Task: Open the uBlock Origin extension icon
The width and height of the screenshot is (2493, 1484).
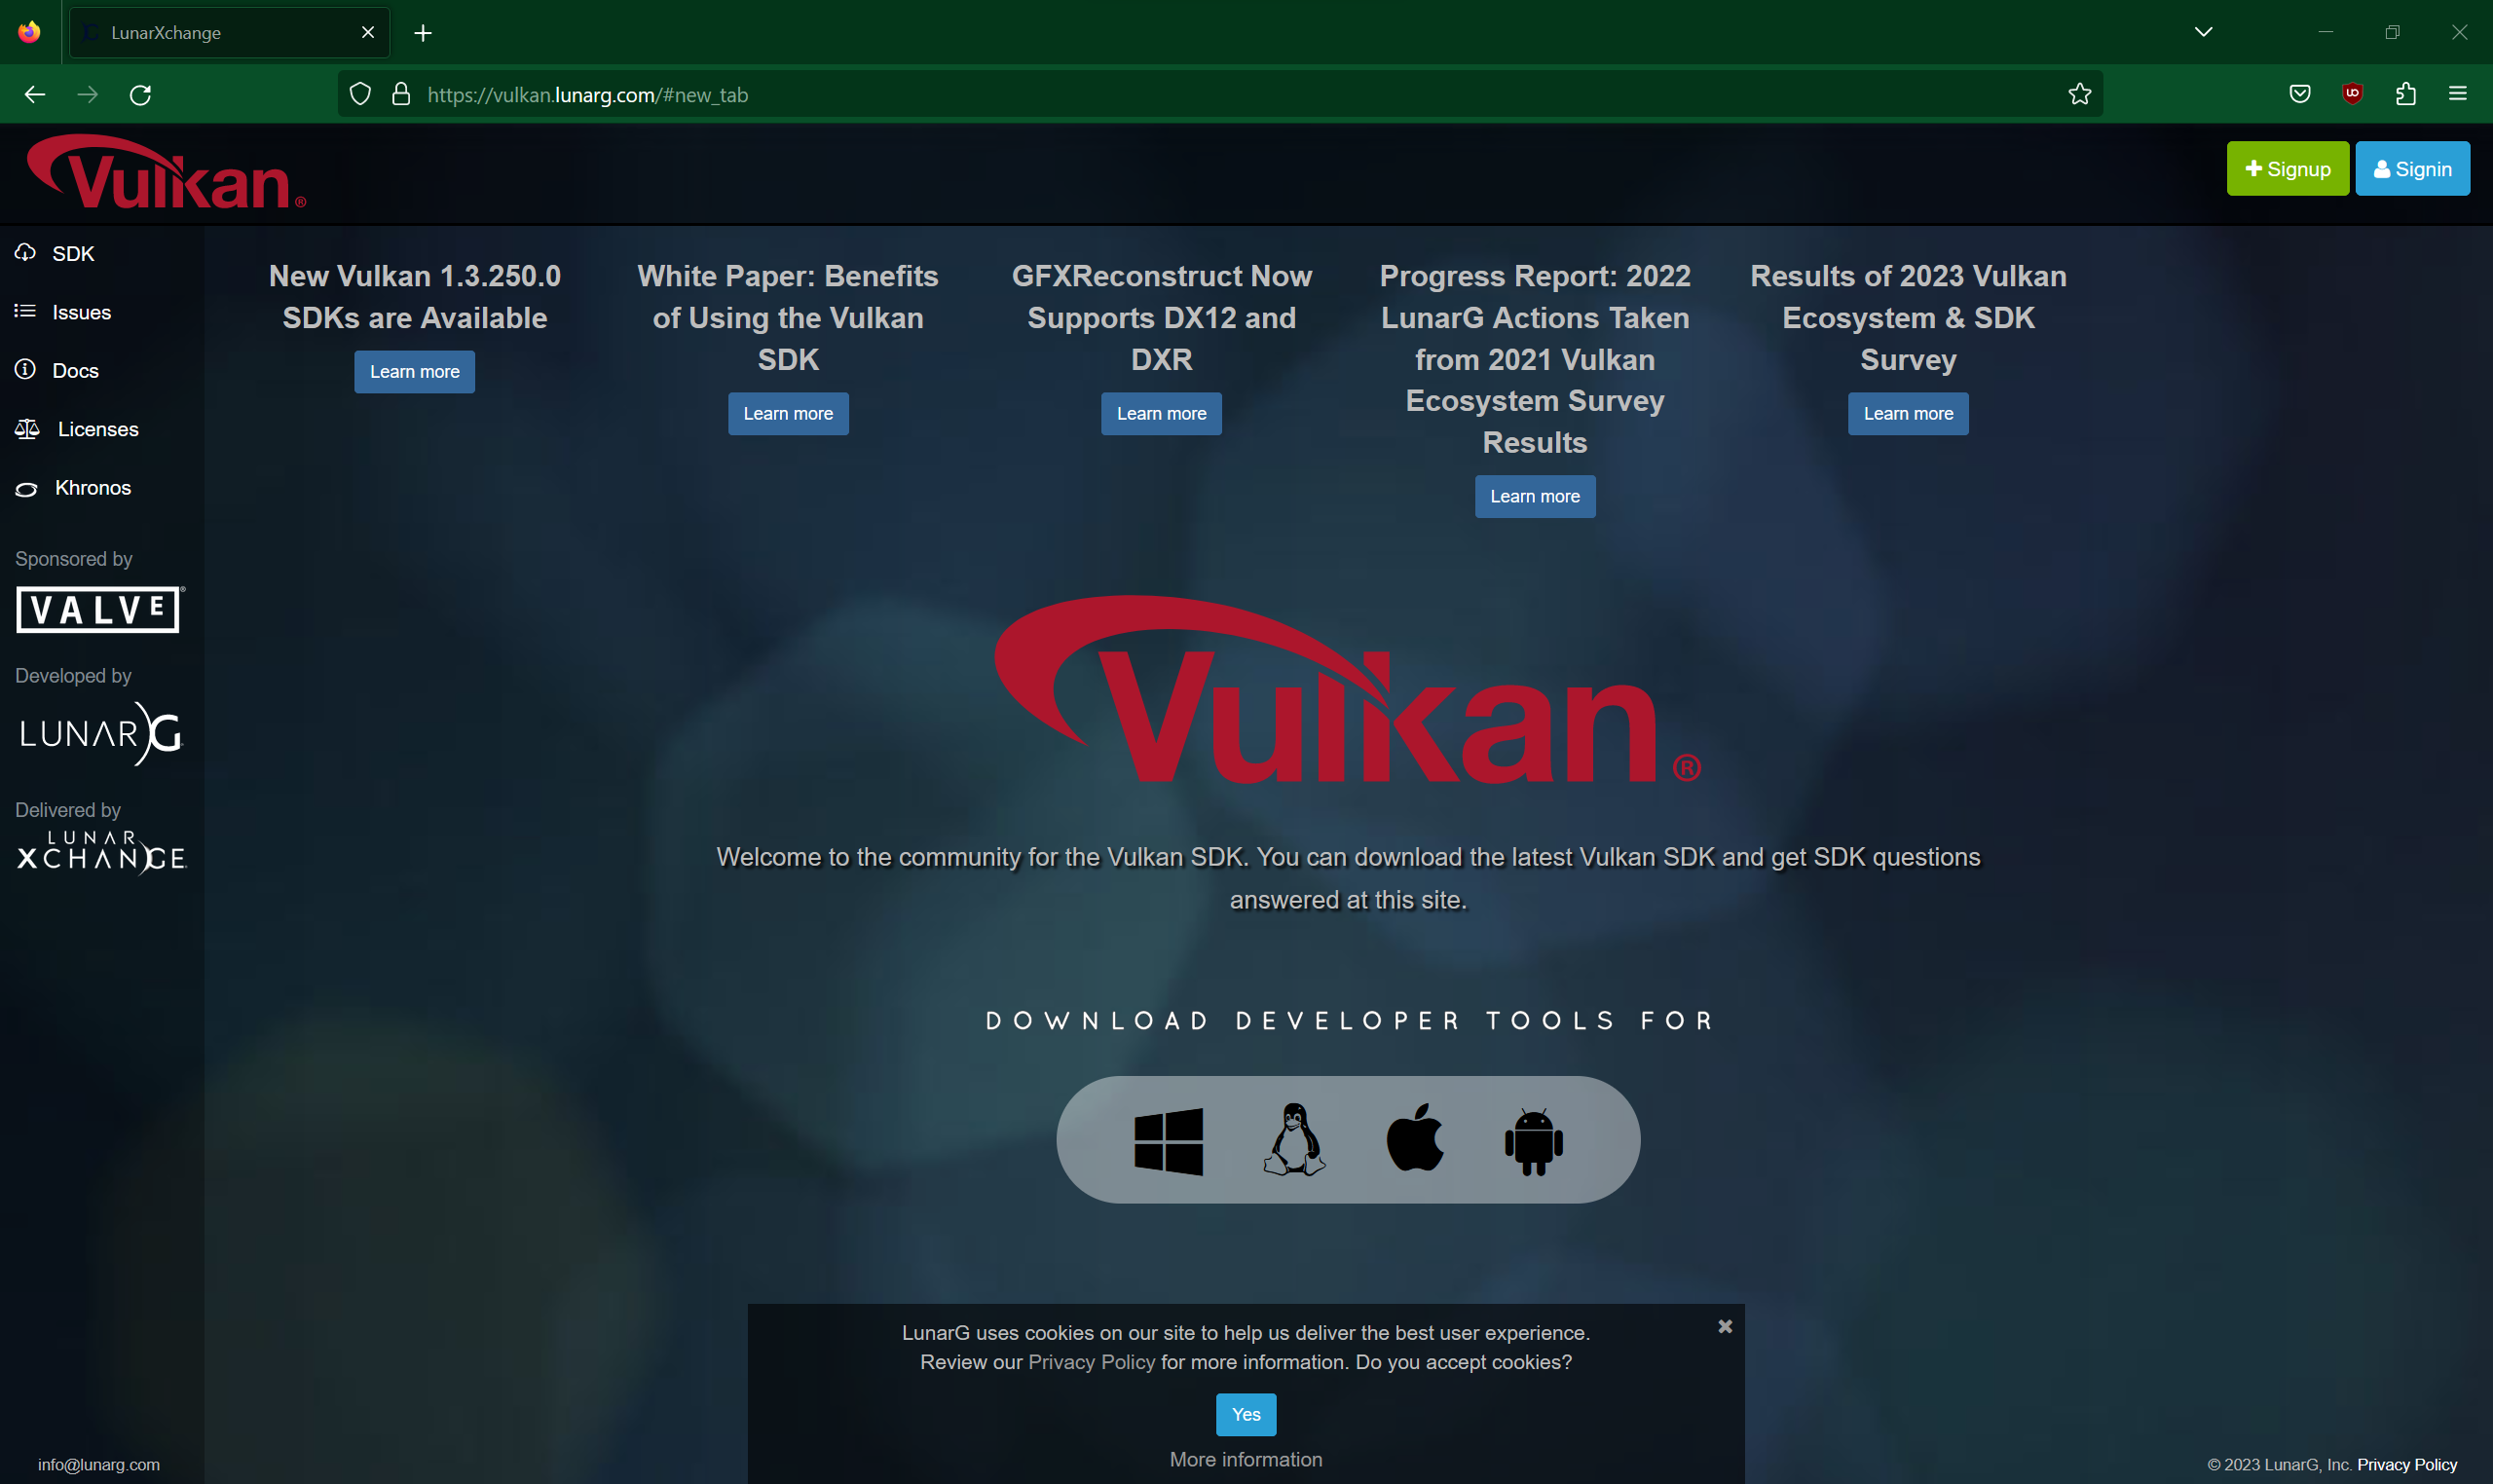Action: click(2351, 94)
